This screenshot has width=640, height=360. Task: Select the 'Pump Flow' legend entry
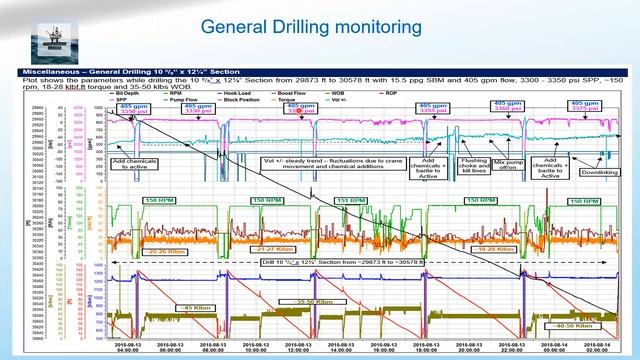point(180,100)
